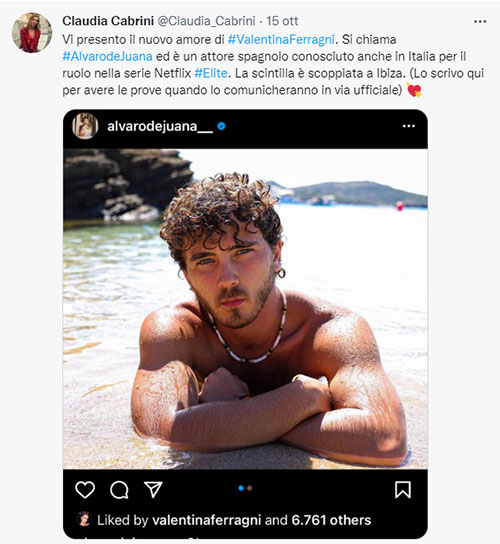Open the small valentinaferragni liker avatar
Viewport: 500px width, 544px height.
click(84, 519)
